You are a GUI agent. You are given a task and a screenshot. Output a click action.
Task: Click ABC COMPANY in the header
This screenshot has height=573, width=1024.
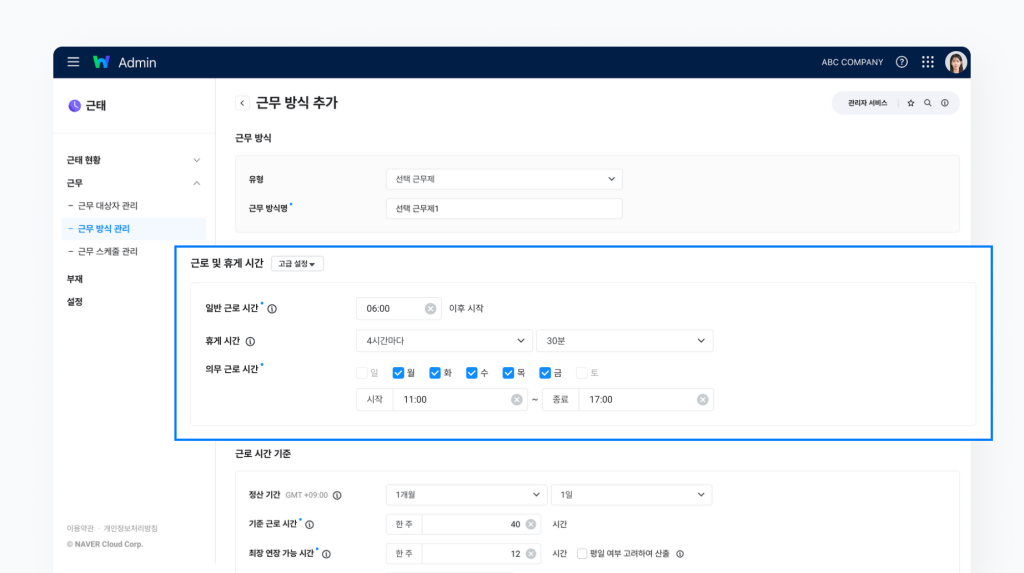pos(852,62)
